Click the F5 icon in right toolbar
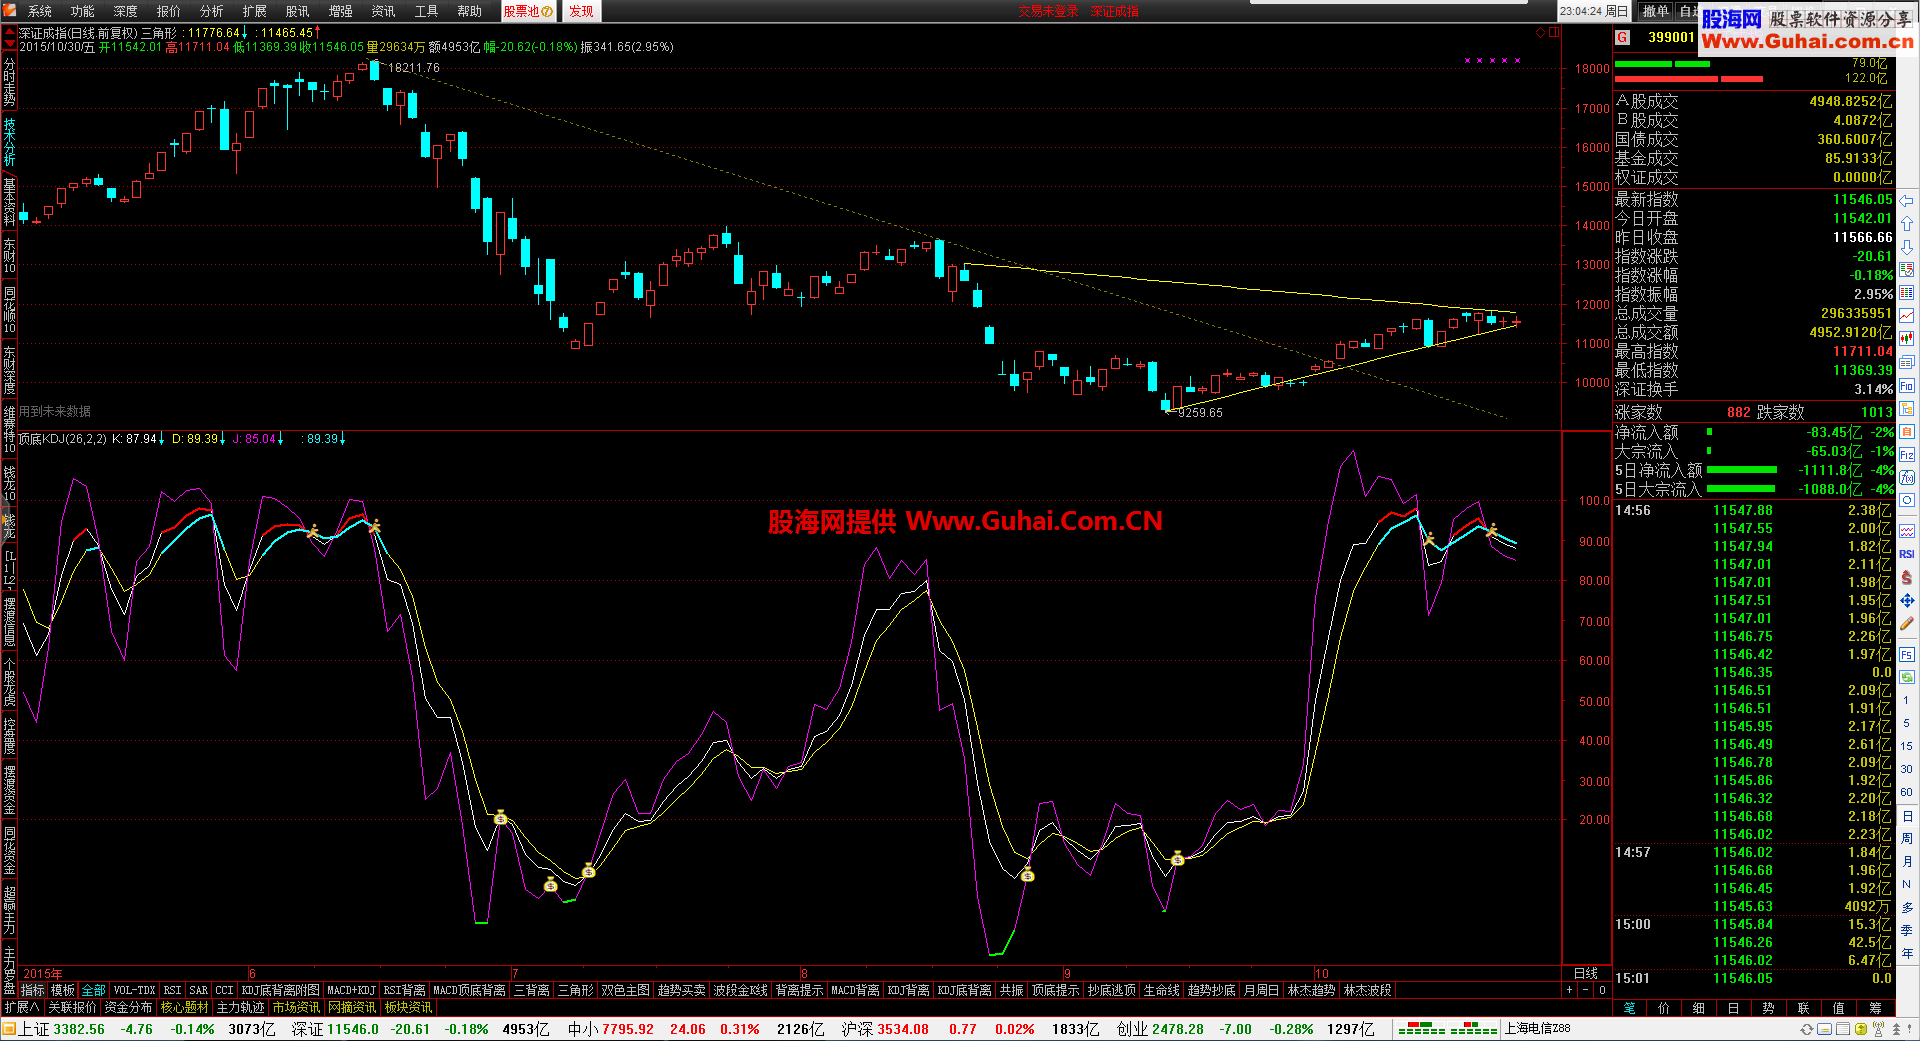Viewport: 1920px width, 1041px height. coord(1907,655)
